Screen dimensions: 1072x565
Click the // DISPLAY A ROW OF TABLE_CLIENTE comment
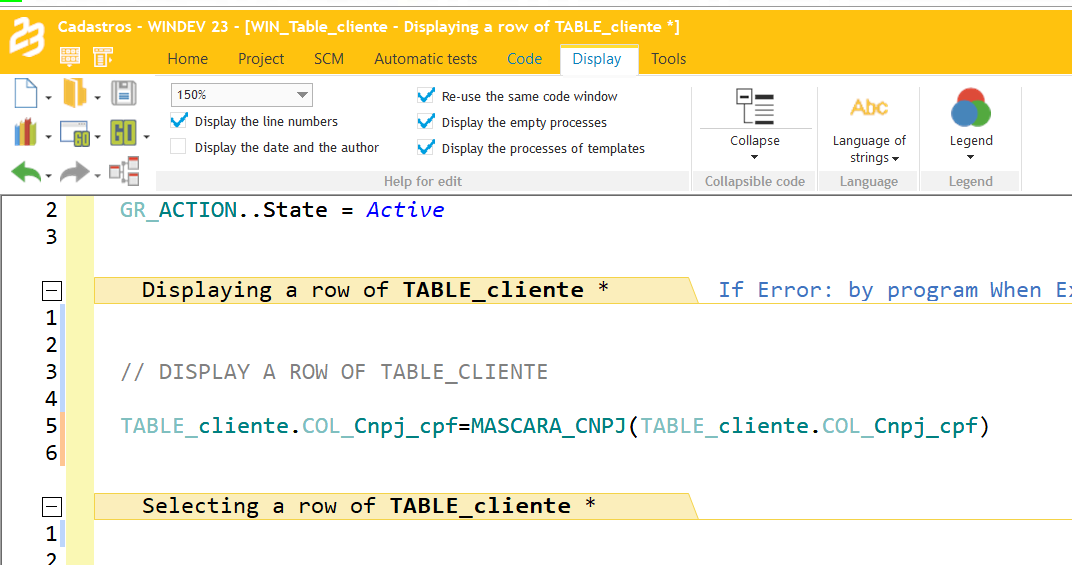(334, 371)
